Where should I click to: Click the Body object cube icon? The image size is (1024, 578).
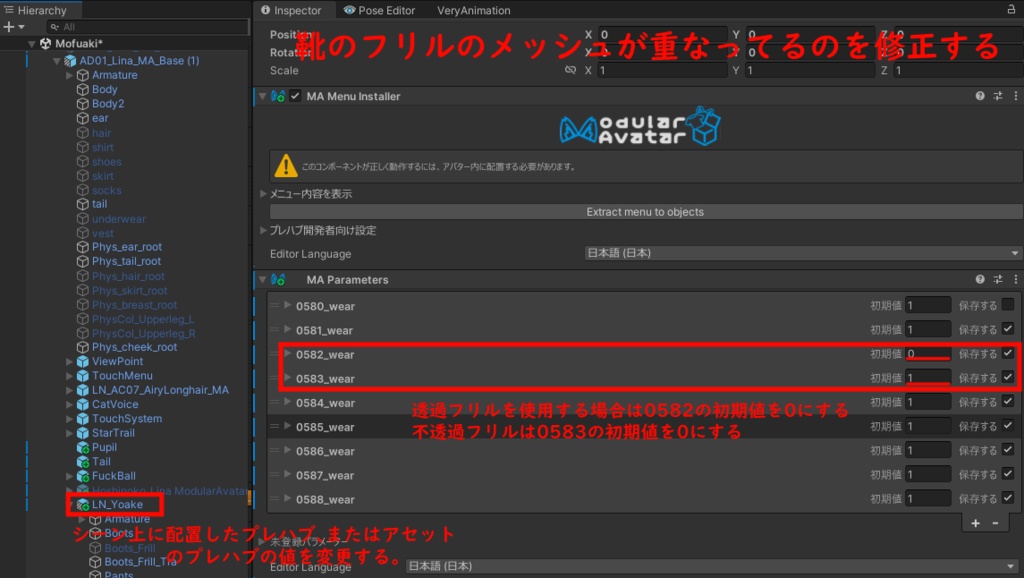coord(83,89)
